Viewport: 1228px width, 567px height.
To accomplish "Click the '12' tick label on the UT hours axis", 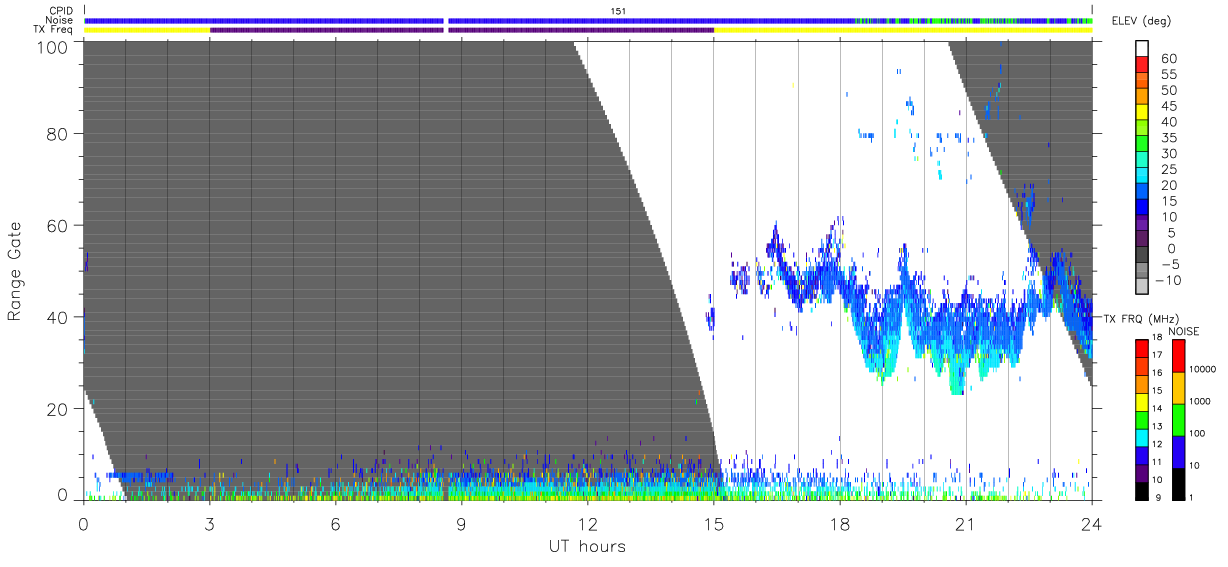I will [587, 522].
